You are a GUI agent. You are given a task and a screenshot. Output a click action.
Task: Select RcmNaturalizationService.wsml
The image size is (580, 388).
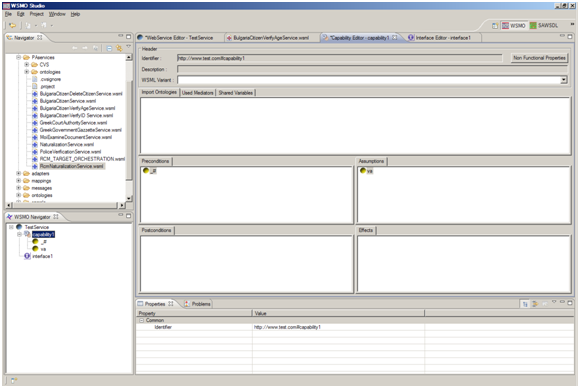71,166
